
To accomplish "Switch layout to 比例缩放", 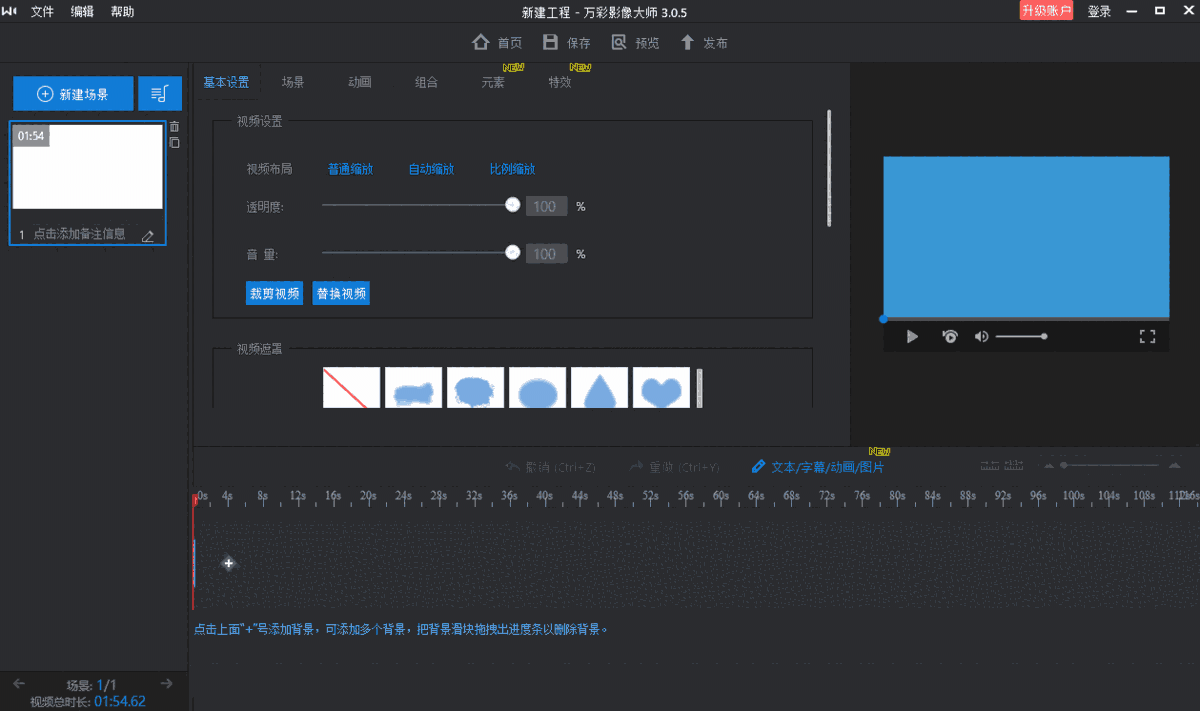I will [512, 169].
